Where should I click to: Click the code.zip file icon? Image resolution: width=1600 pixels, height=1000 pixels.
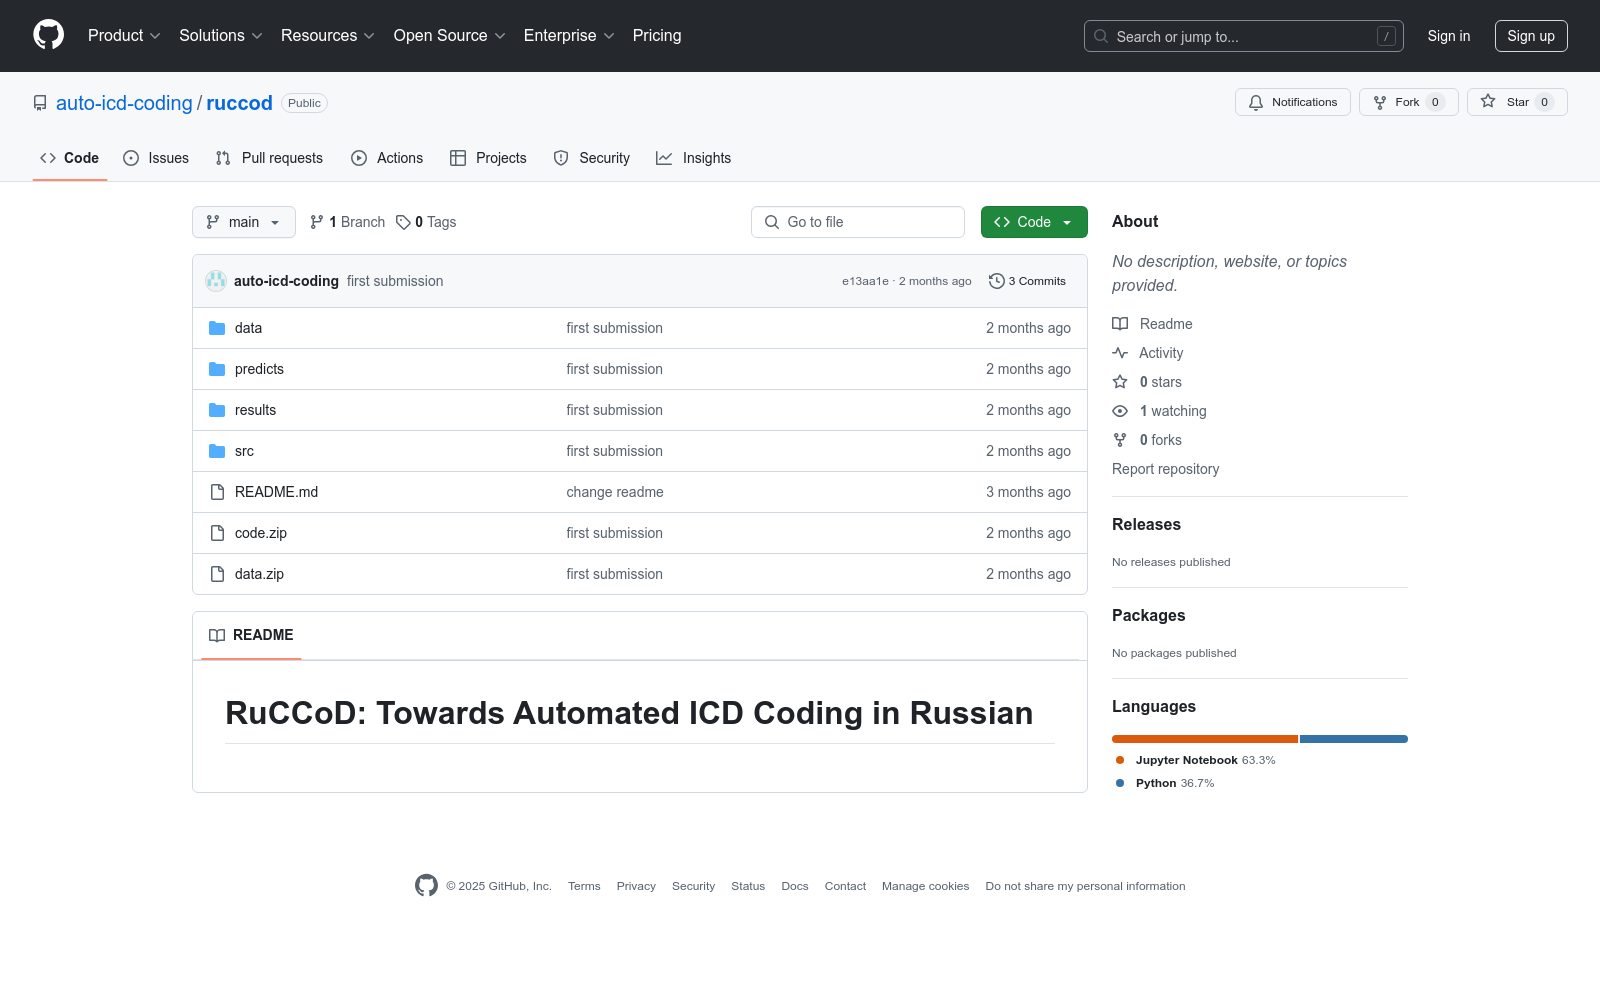click(x=217, y=533)
